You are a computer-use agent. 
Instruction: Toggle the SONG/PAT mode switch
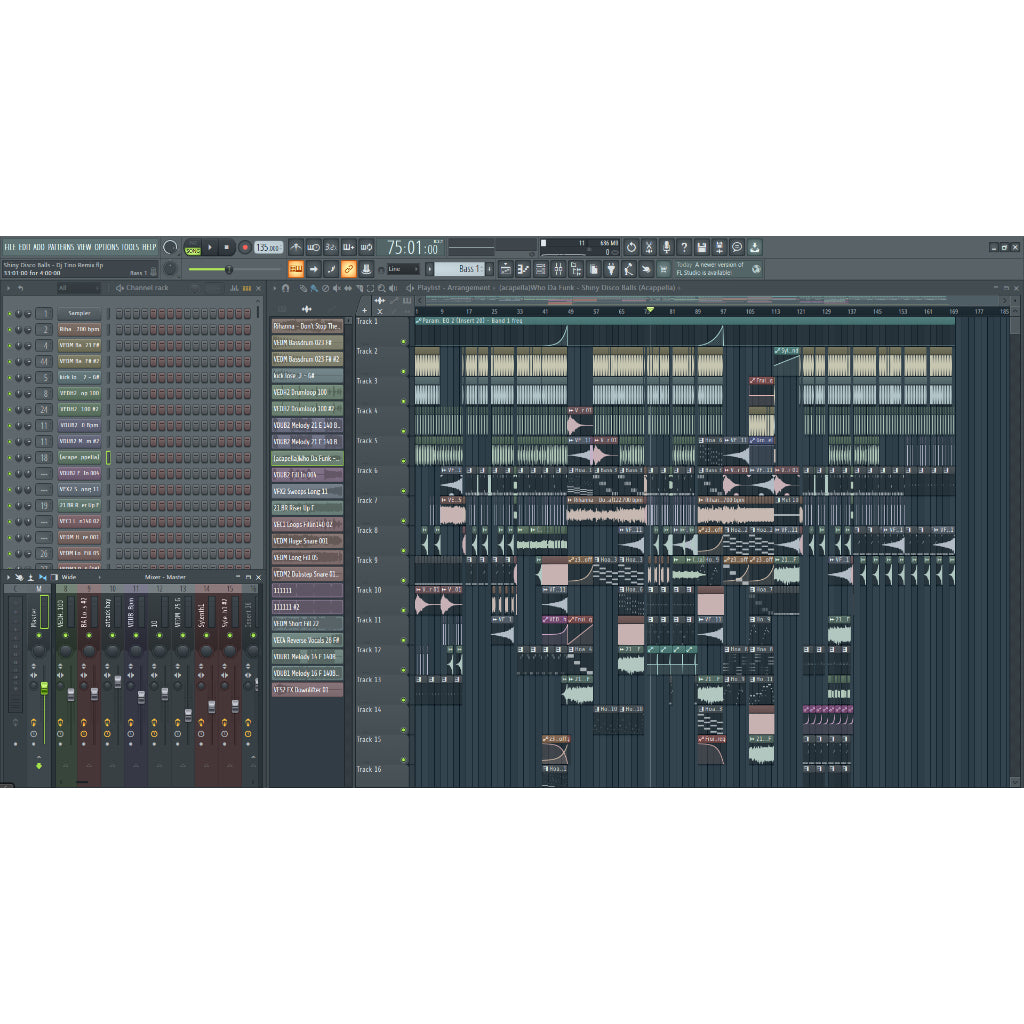(x=193, y=250)
